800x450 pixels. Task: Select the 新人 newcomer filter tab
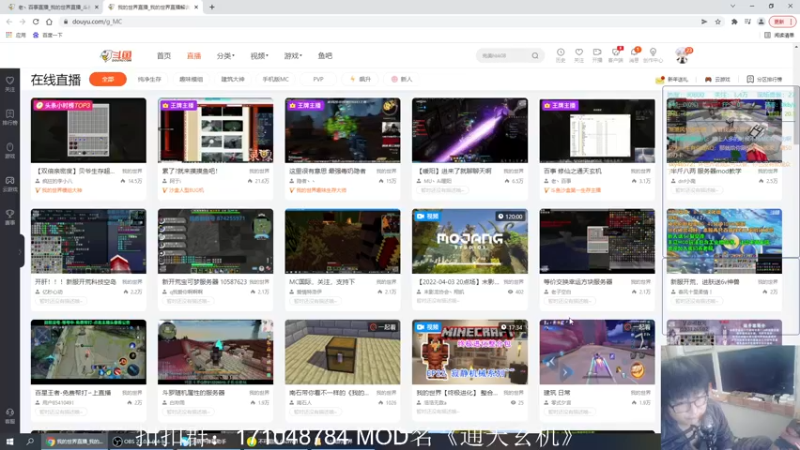[x=402, y=79]
